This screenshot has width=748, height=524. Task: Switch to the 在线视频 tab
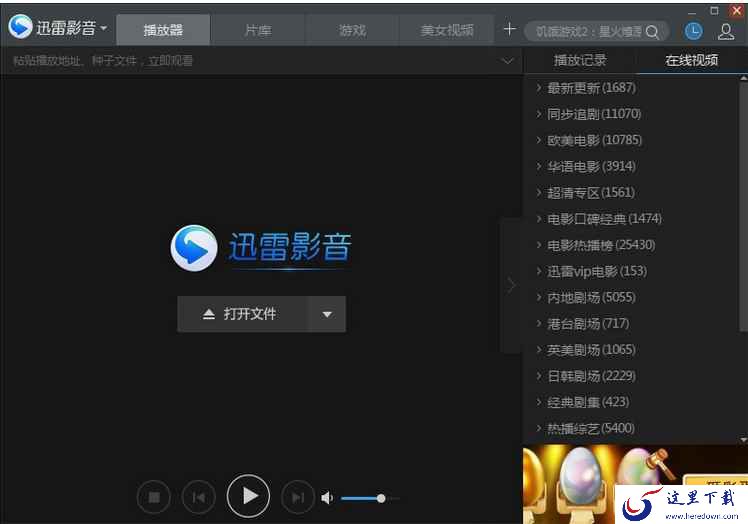pos(692,60)
